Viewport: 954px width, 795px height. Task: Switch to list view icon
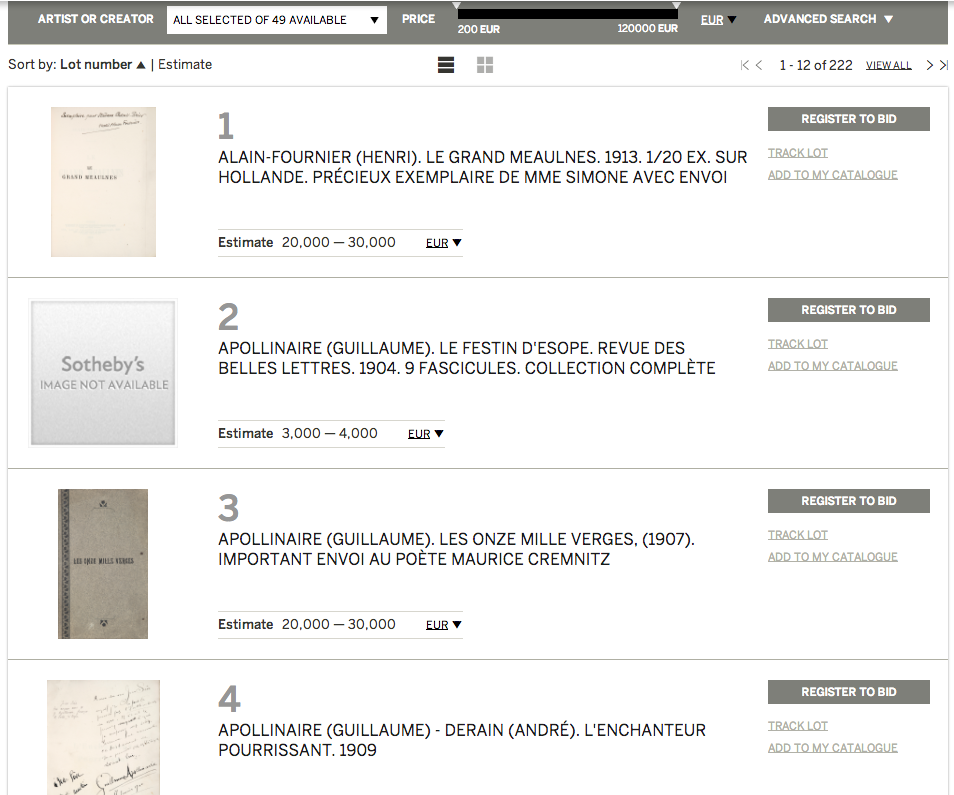pos(446,65)
